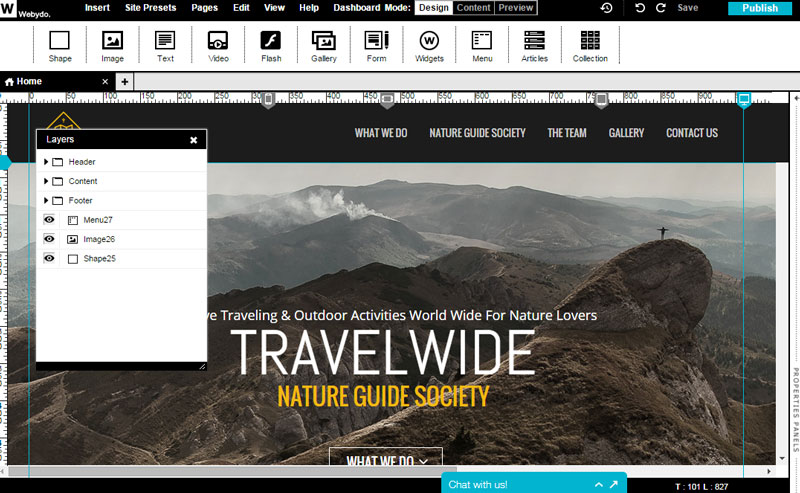Insert a Flash element
The height and width of the screenshot is (493, 800).
[x=271, y=46]
